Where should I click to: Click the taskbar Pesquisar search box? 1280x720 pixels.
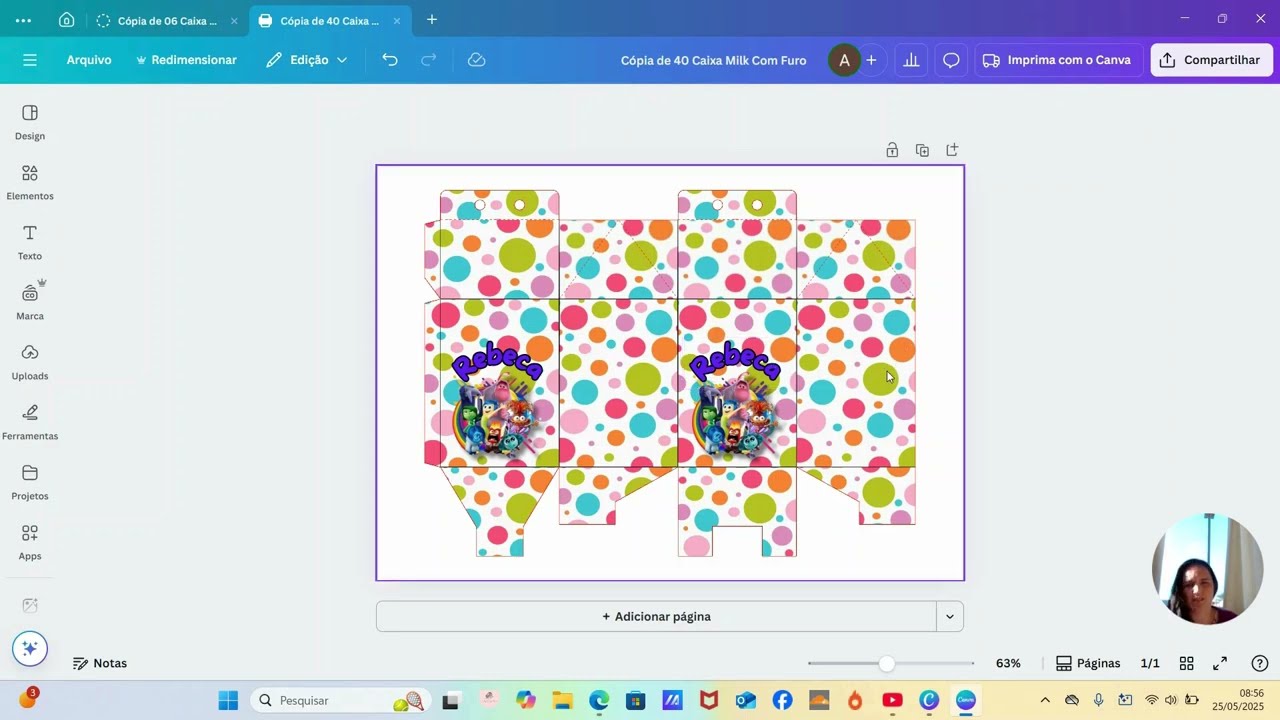click(340, 700)
